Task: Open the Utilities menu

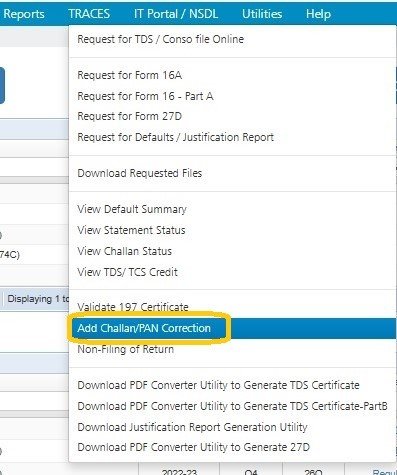Action: (x=262, y=14)
